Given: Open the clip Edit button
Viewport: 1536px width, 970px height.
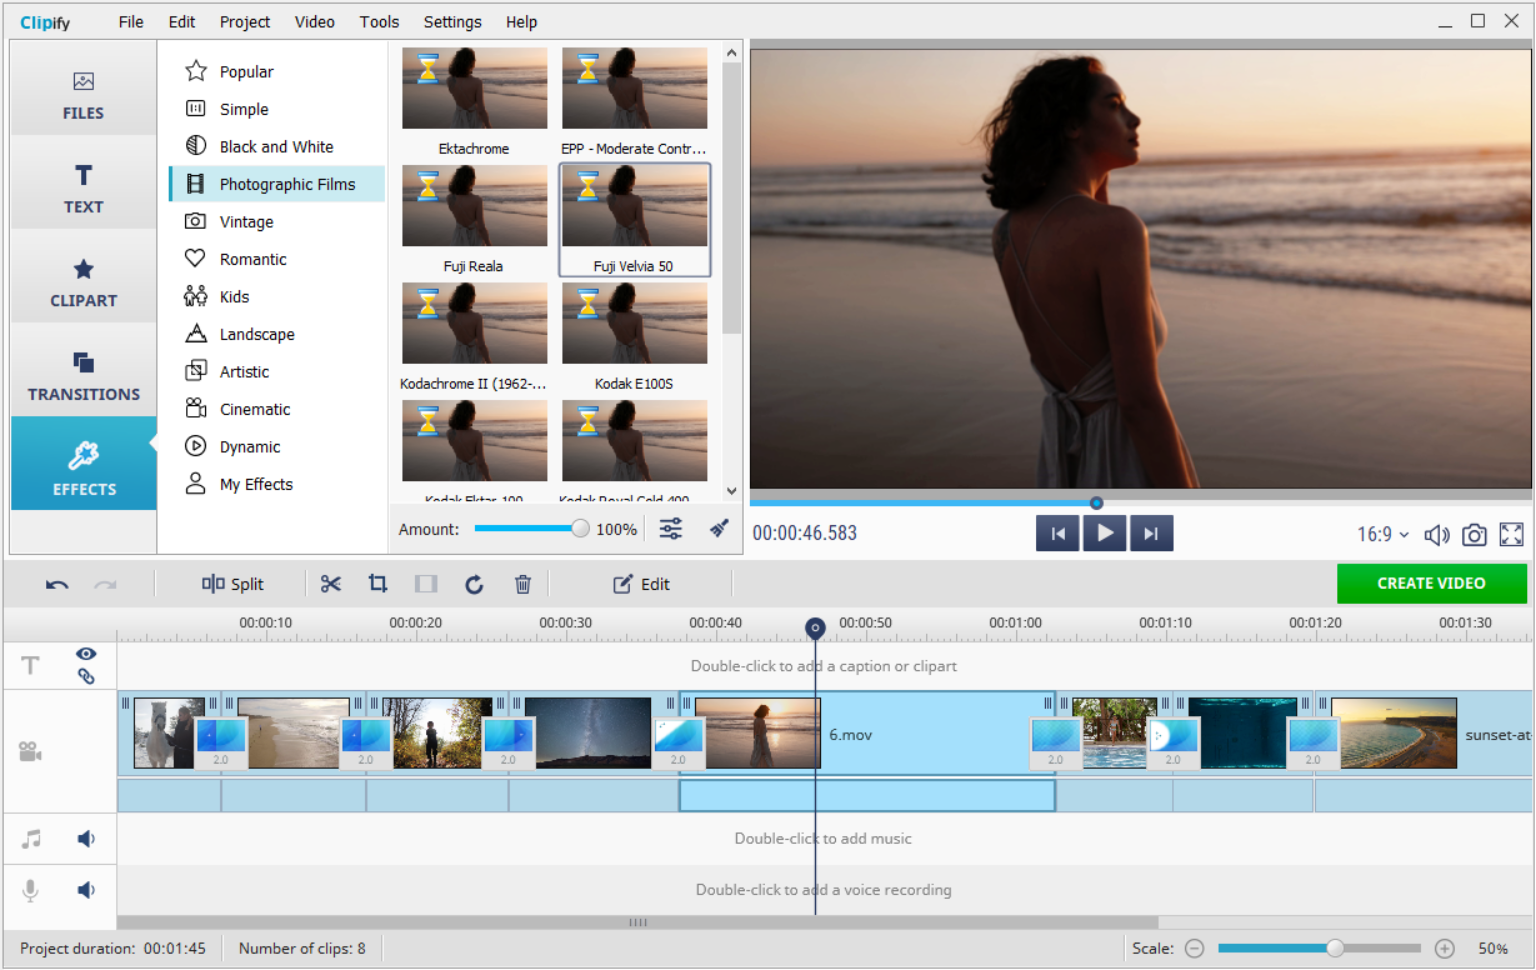Looking at the screenshot, I should point(641,584).
